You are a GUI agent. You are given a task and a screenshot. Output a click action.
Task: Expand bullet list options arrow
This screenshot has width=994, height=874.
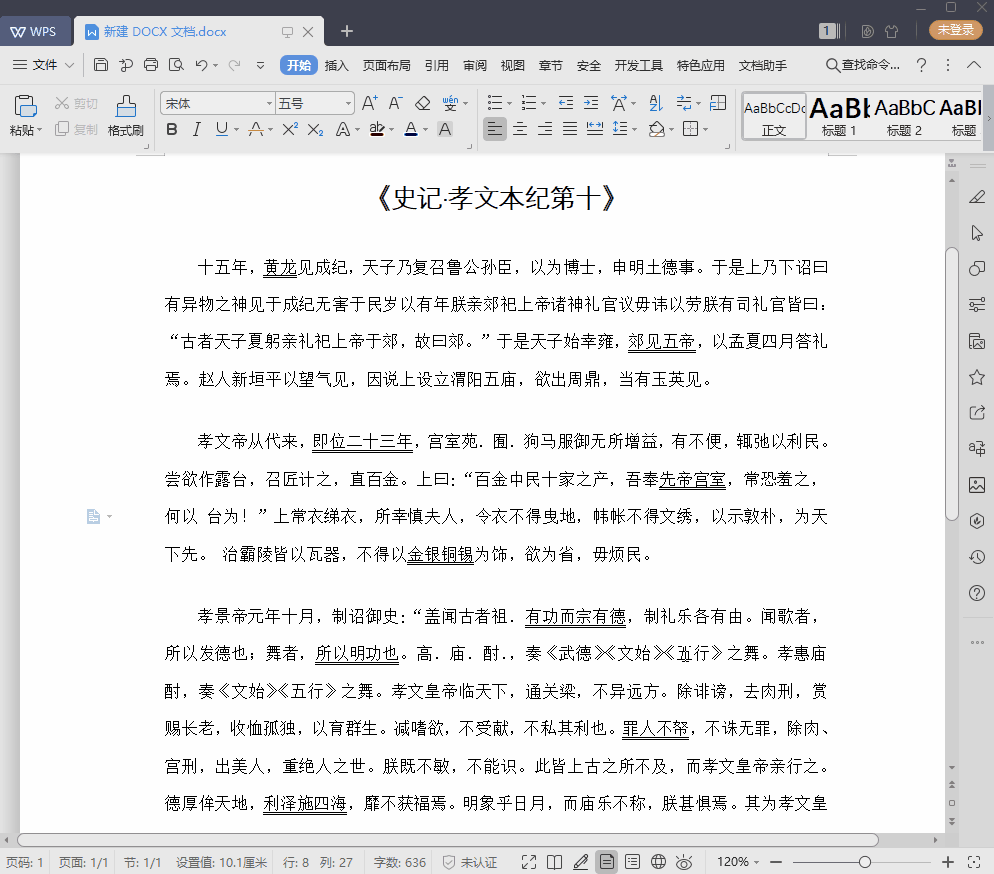point(508,103)
